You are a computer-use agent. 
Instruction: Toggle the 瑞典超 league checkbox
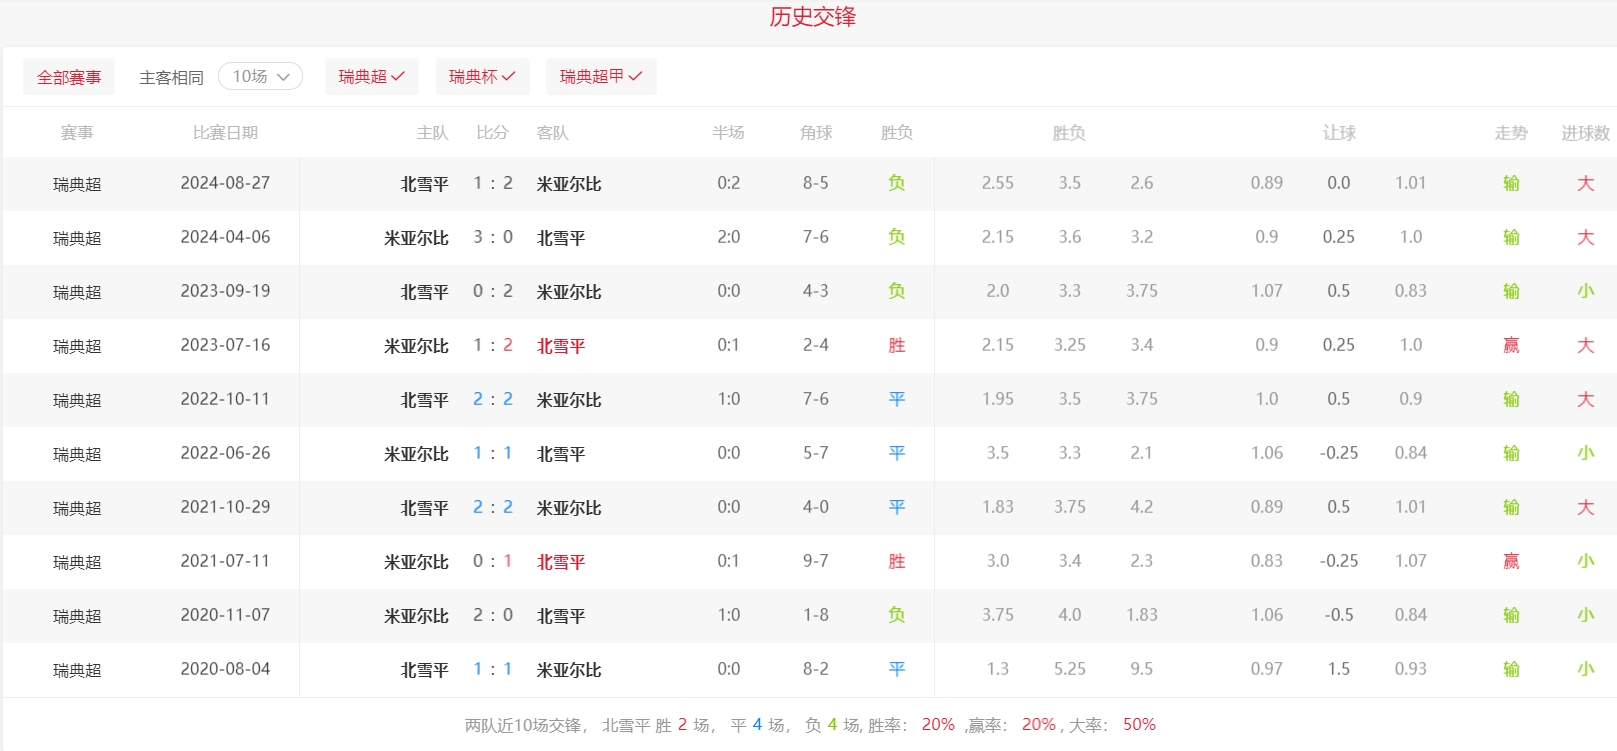(371, 76)
